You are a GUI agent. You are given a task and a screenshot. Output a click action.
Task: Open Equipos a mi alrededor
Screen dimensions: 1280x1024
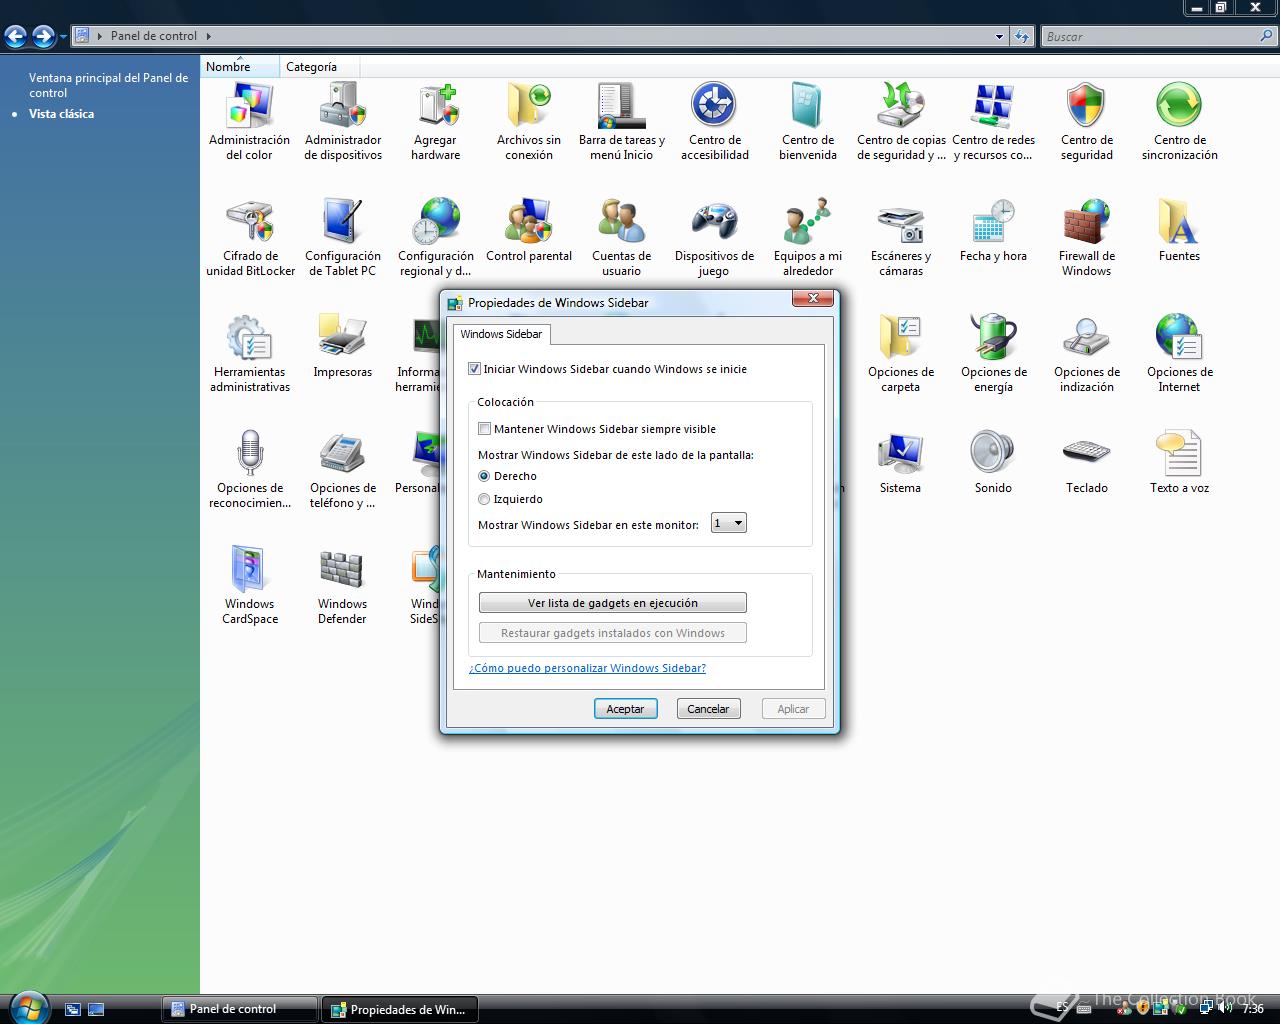pyautogui.click(x=807, y=238)
